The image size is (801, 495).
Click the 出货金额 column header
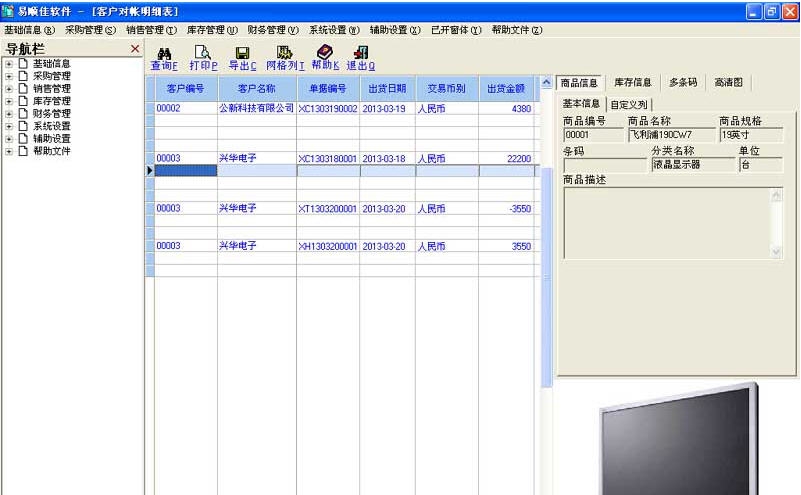point(506,88)
